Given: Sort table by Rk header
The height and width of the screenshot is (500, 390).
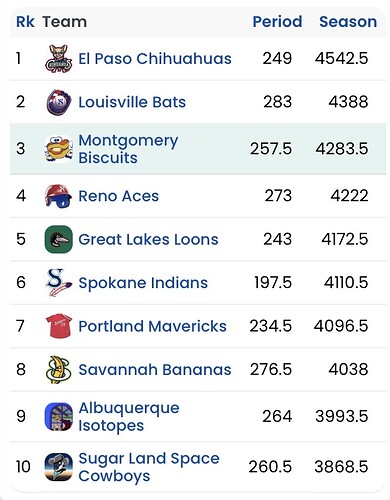Looking at the screenshot, I should point(25,22).
